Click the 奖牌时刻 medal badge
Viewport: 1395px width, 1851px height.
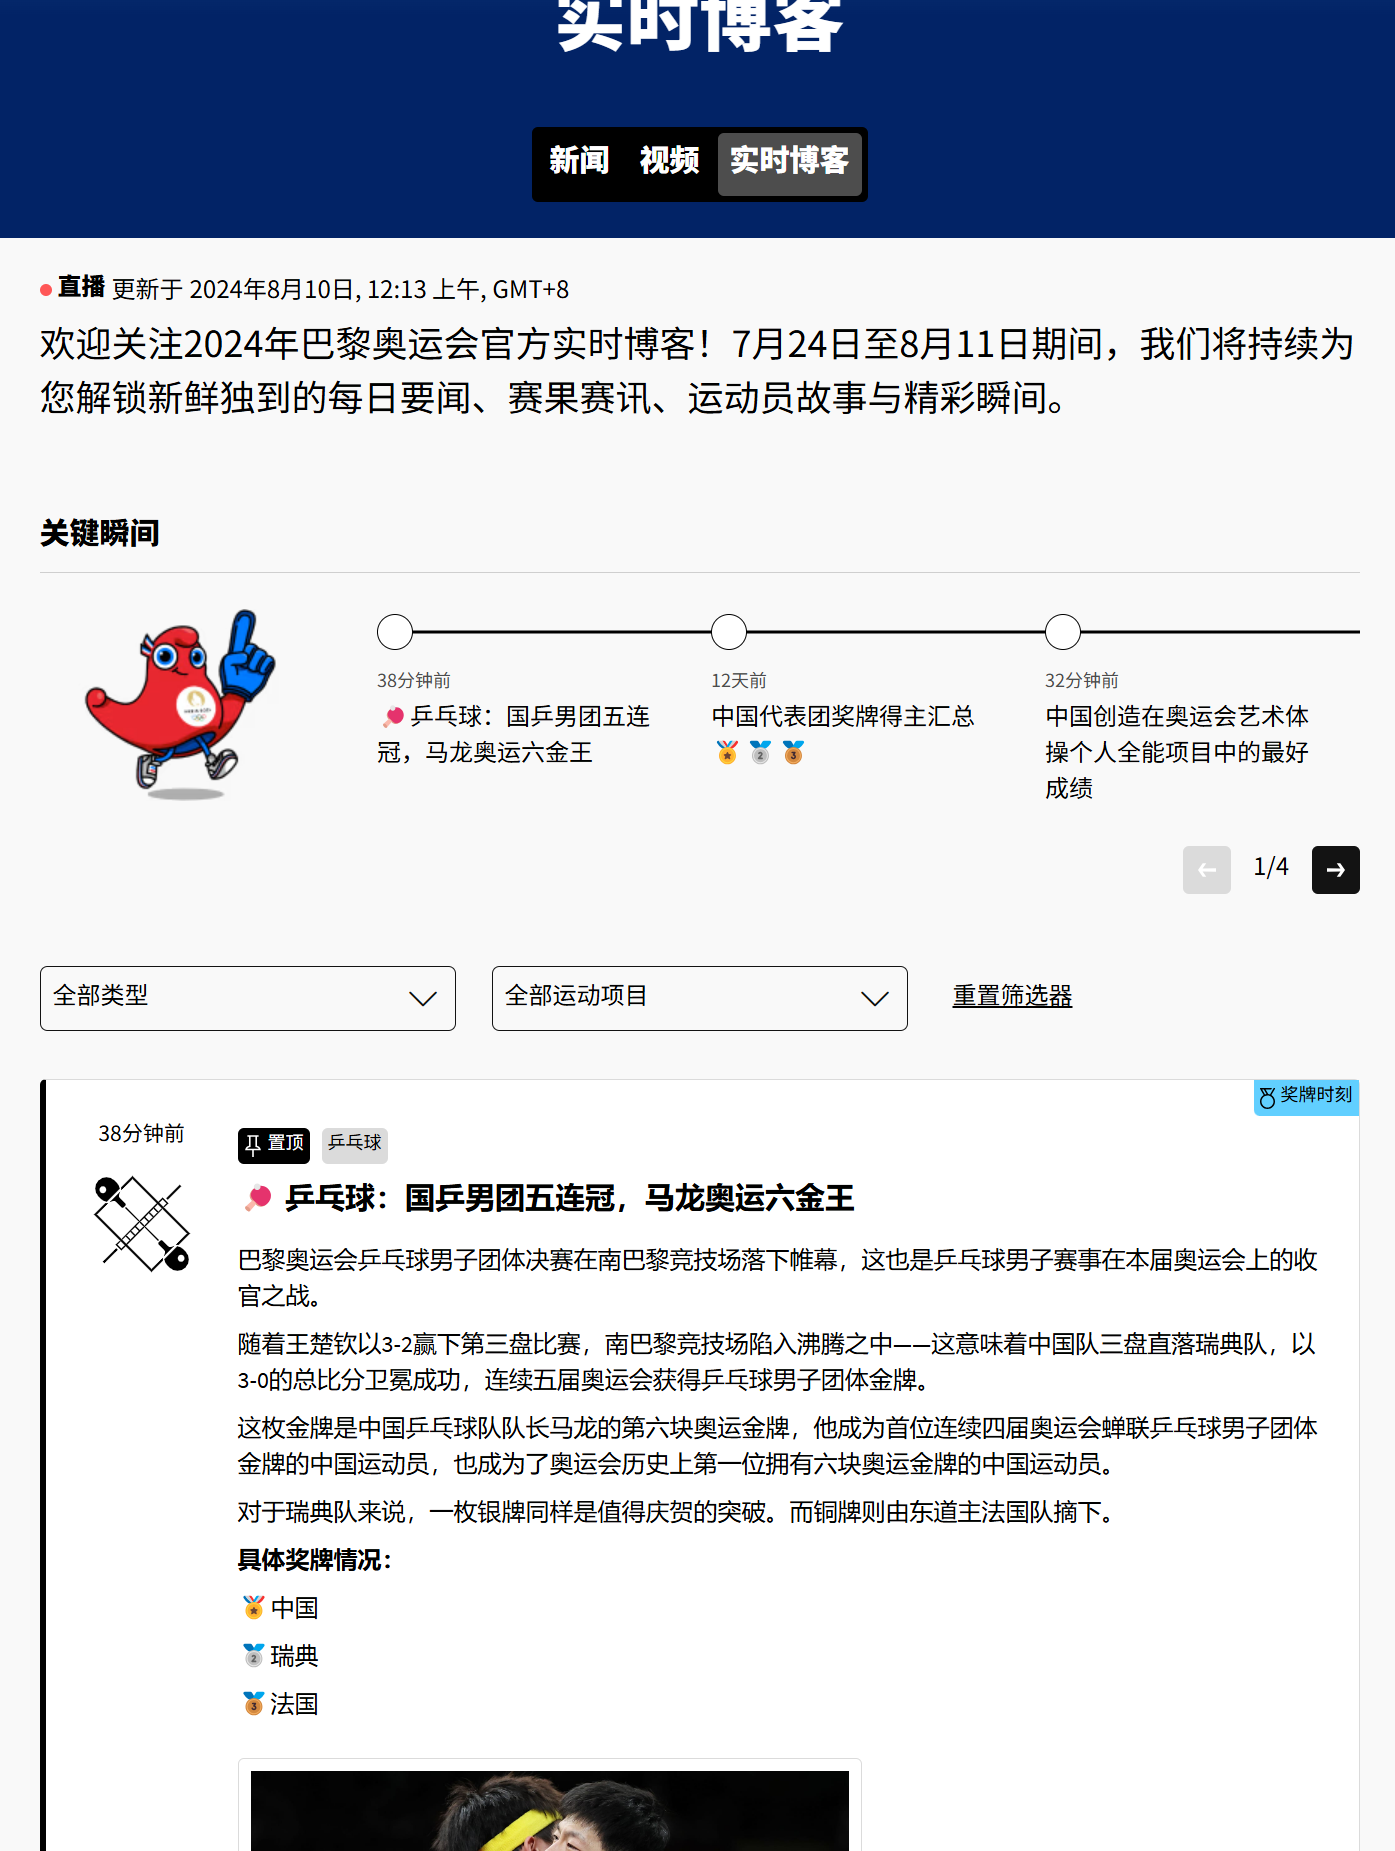(1306, 1096)
